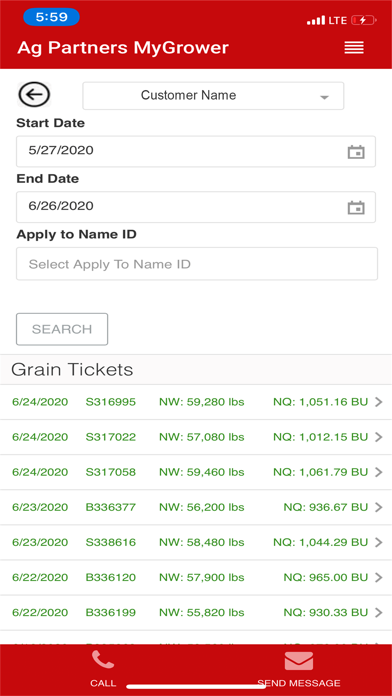Tap the Send Message envelope icon
The width and height of the screenshot is (392, 696).
pyautogui.click(x=299, y=661)
